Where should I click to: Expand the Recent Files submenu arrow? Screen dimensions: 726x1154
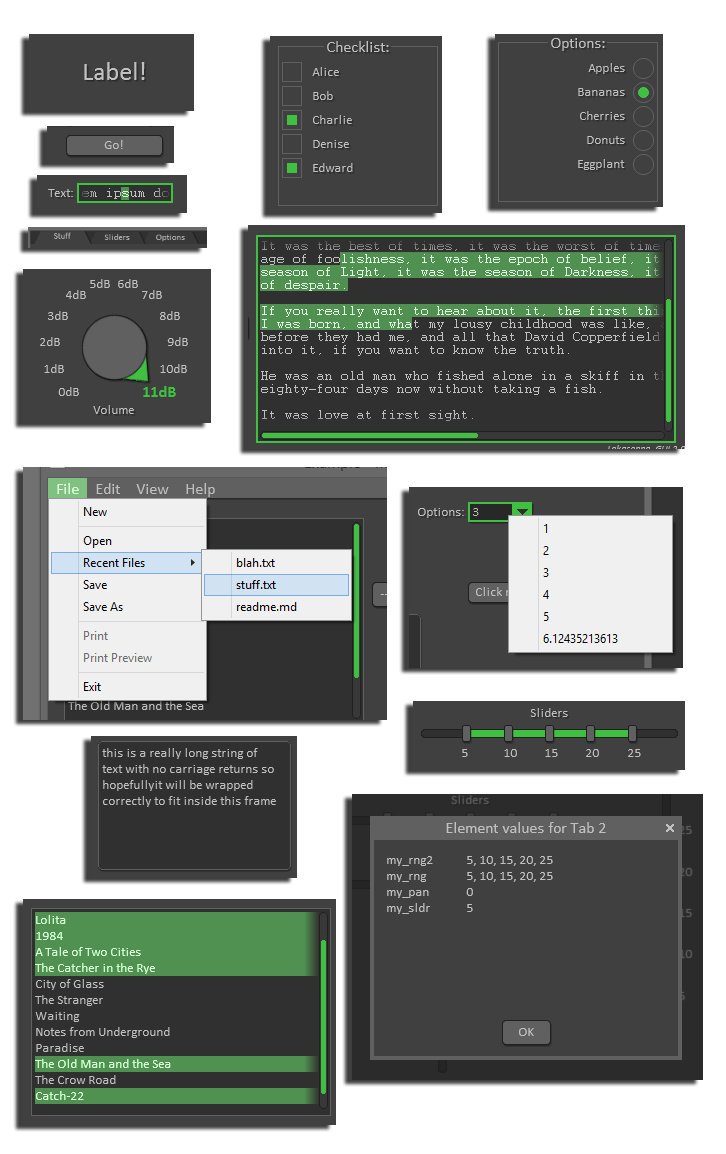pos(192,562)
